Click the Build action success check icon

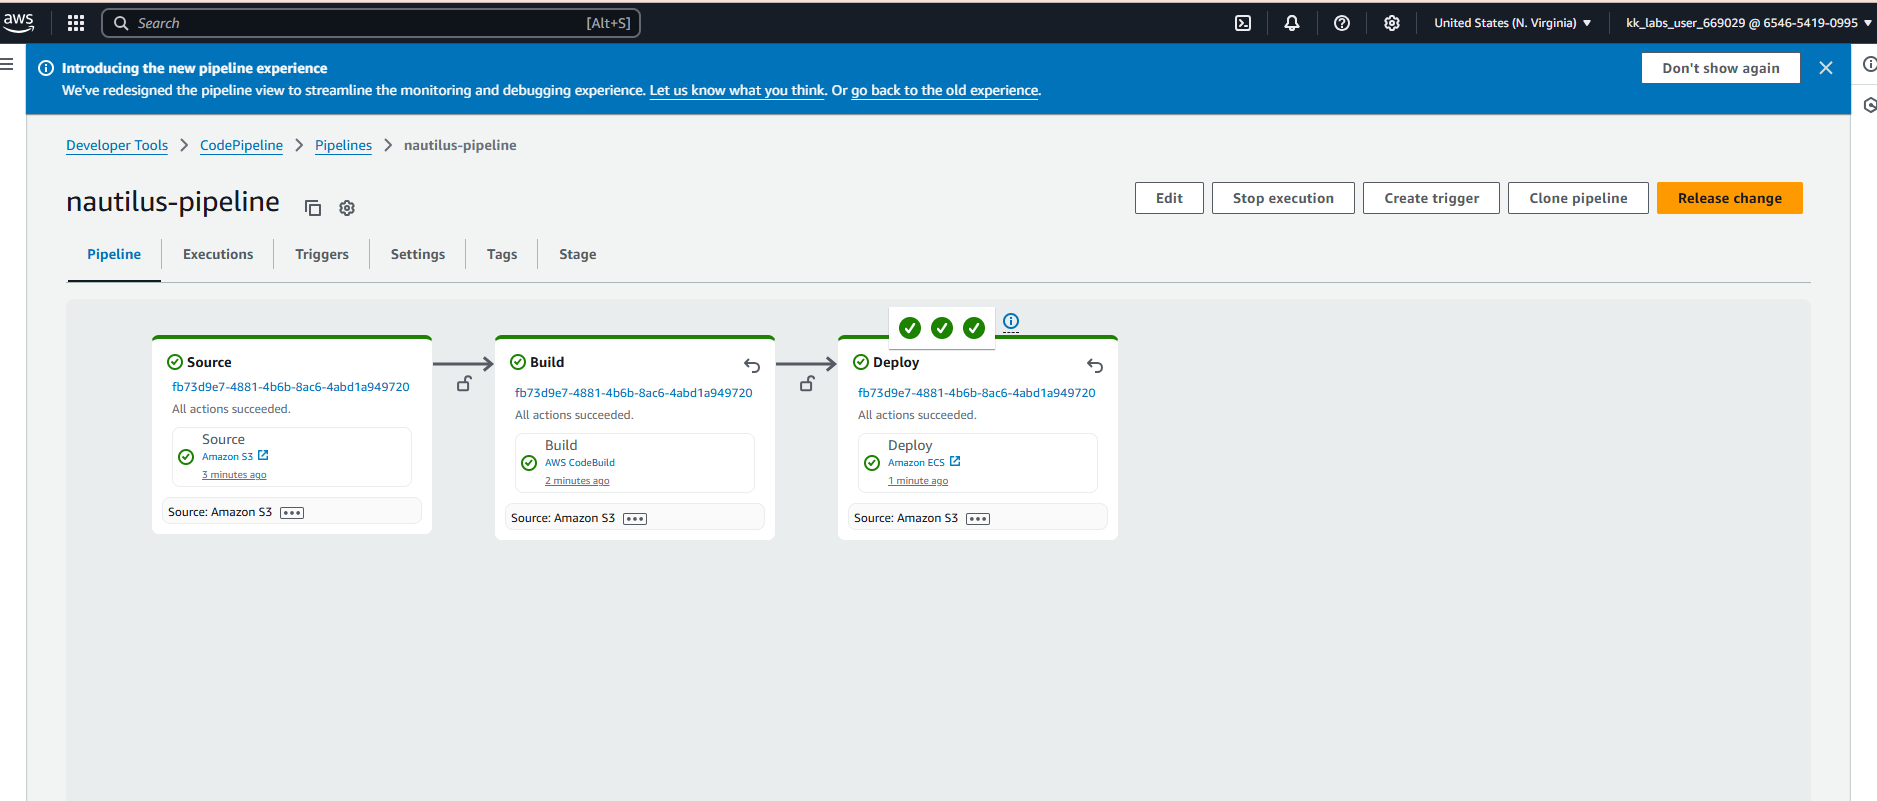529,463
